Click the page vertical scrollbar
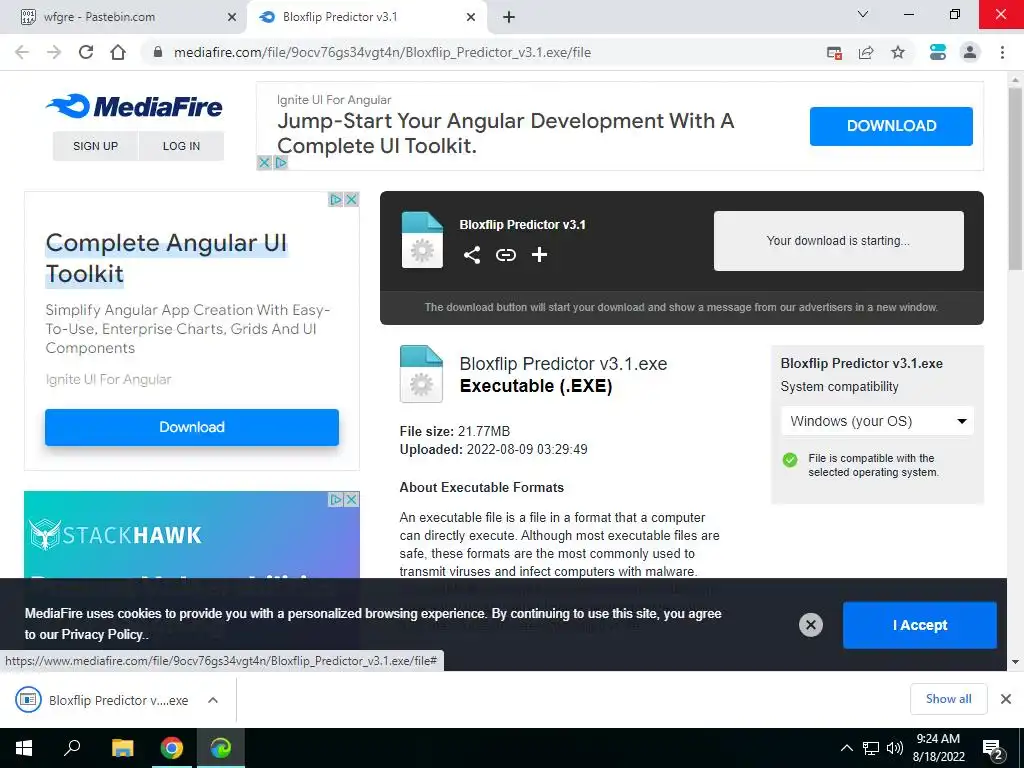Image resolution: width=1024 pixels, height=768 pixels. pos(1015,180)
